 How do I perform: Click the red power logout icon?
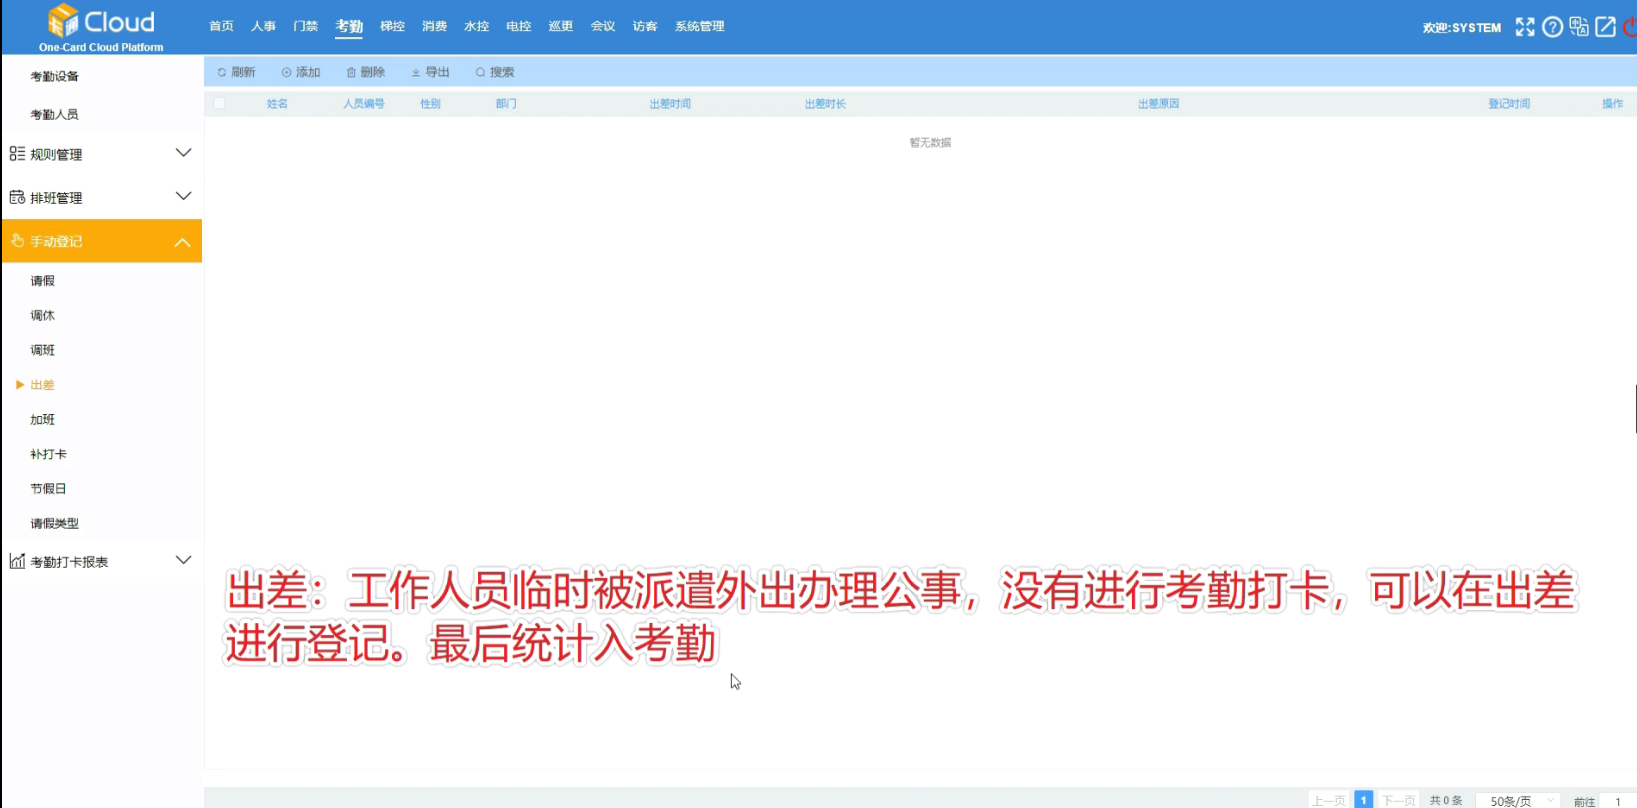pos(1630,27)
